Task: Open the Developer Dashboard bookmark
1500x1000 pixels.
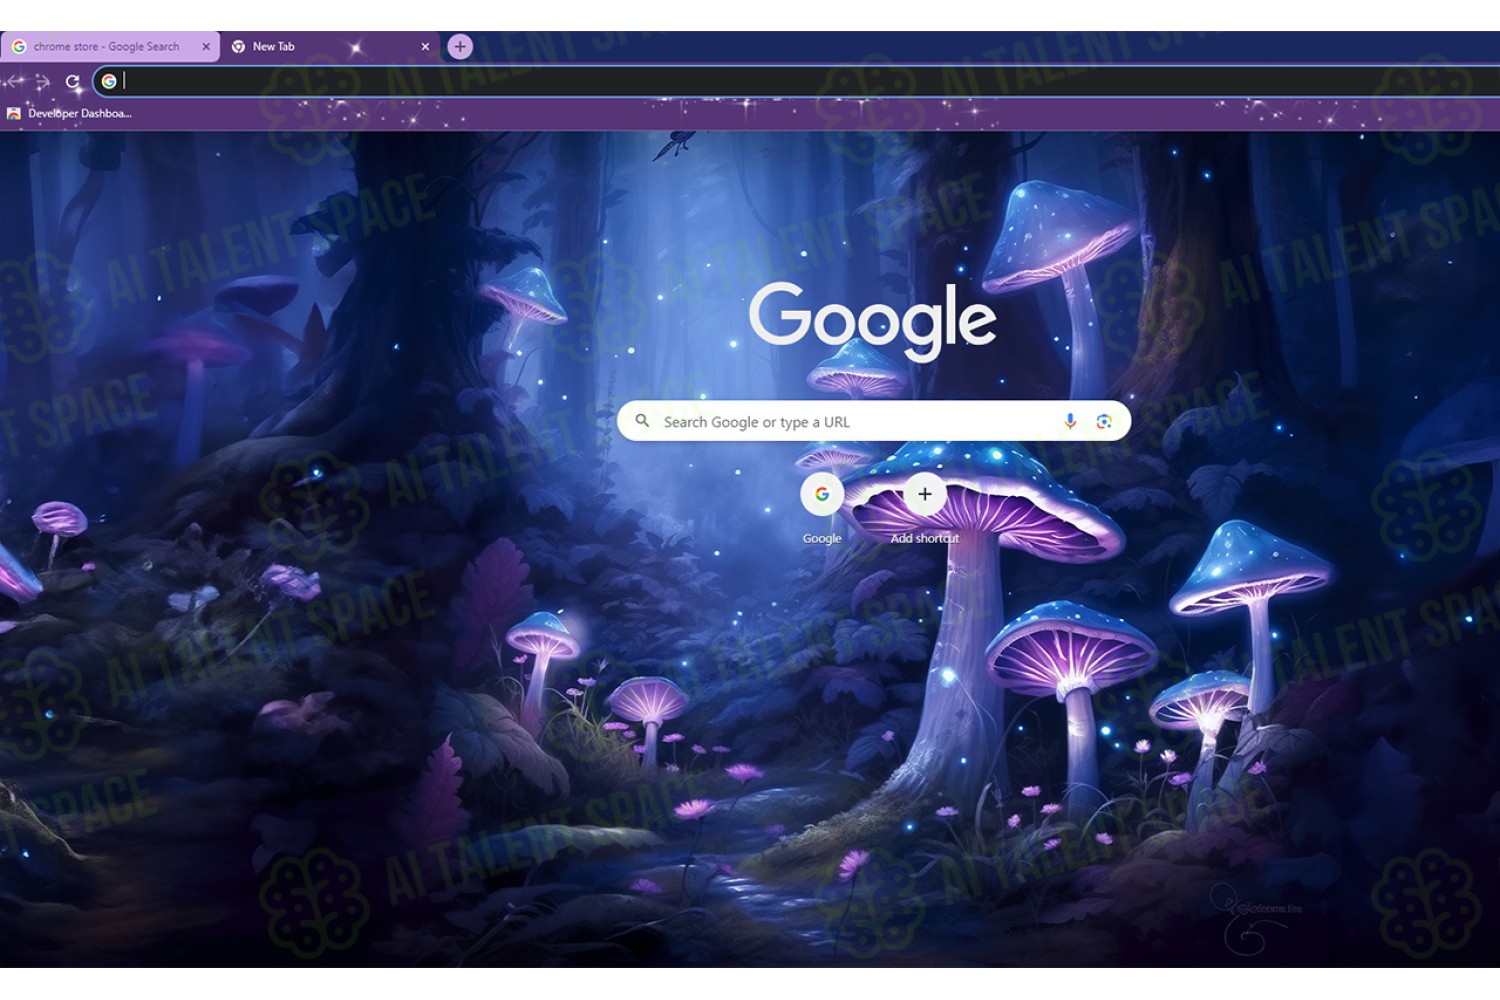Action: pyautogui.click(x=69, y=113)
